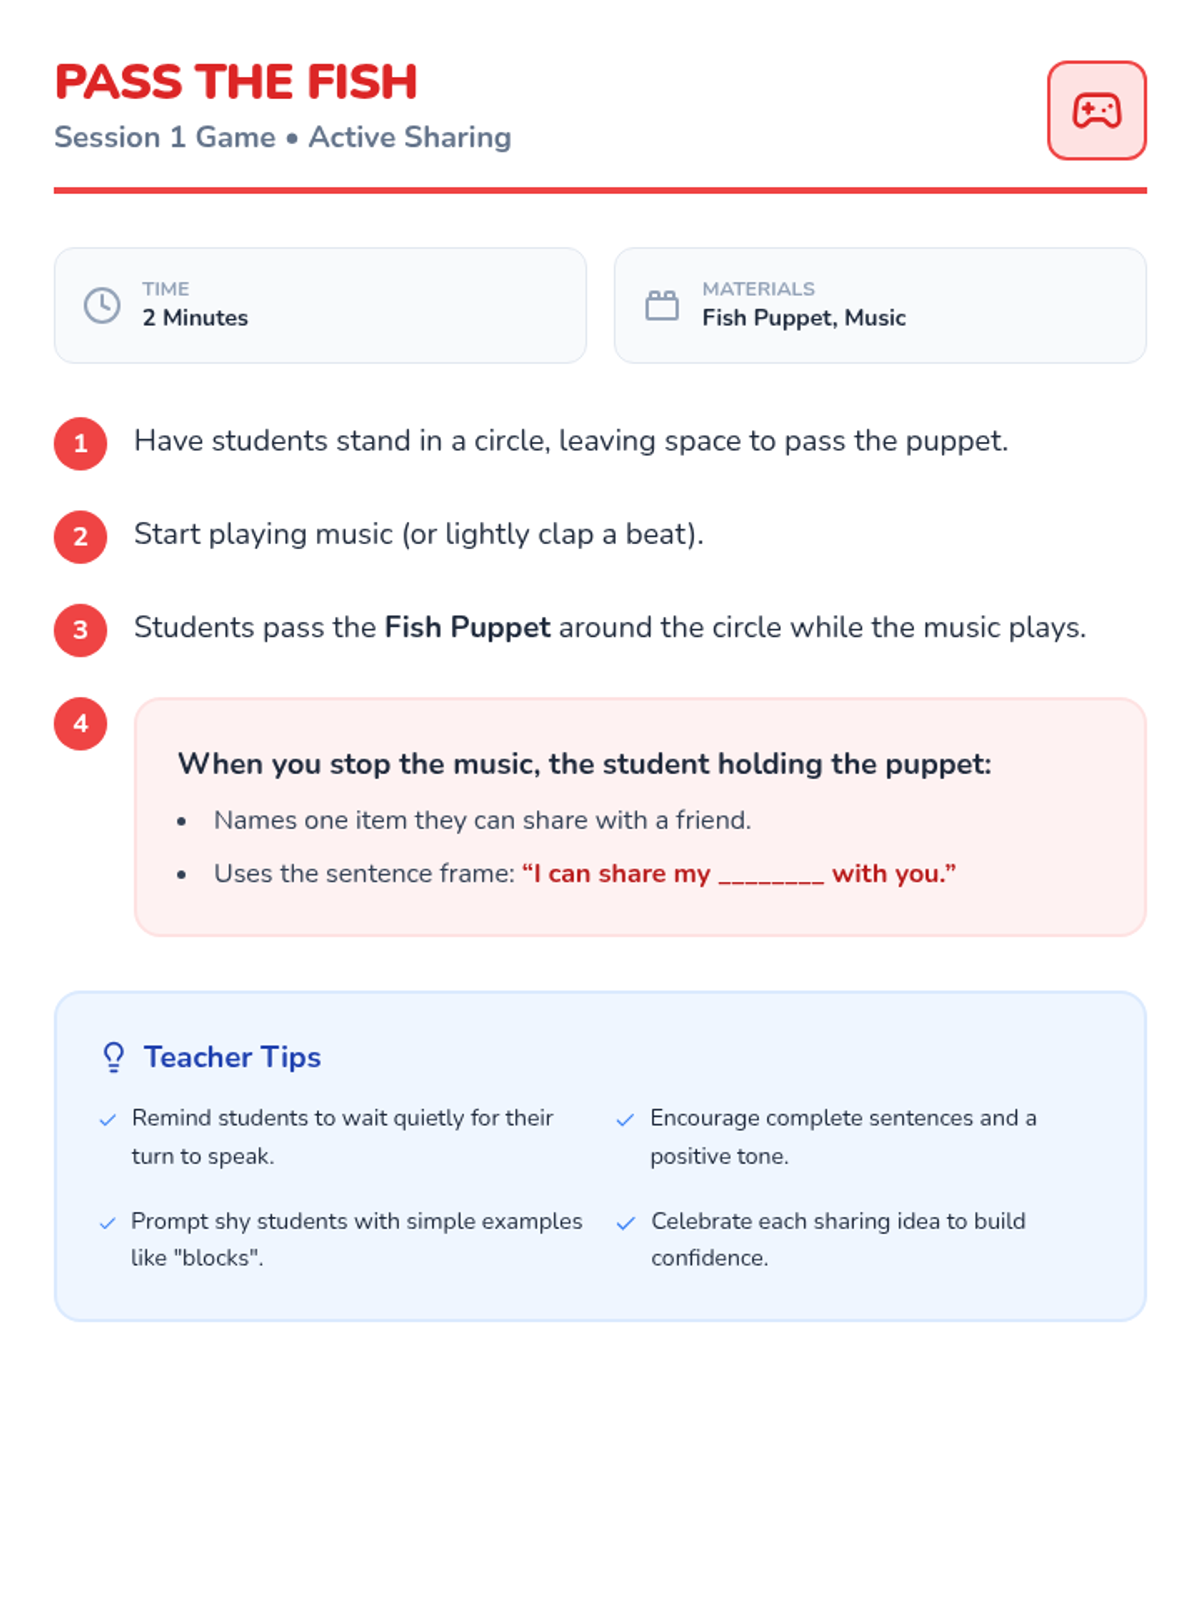Click the blank line in sentence frame

[x=770, y=876]
